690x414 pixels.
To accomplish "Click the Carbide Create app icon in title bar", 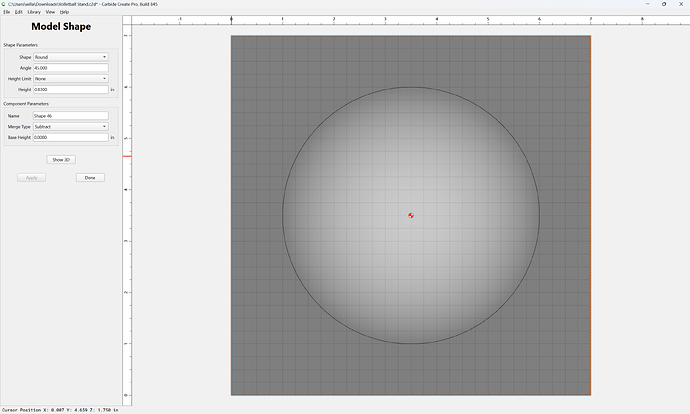I will pos(4,4).
